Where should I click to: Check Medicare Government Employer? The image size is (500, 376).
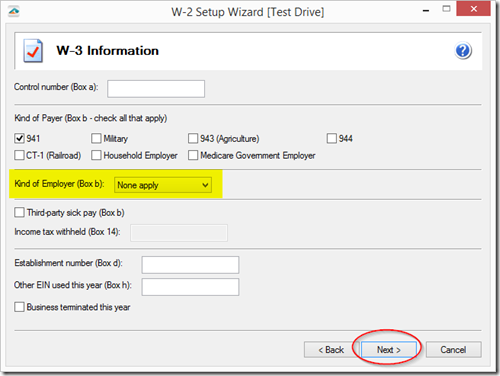click(193, 155)
